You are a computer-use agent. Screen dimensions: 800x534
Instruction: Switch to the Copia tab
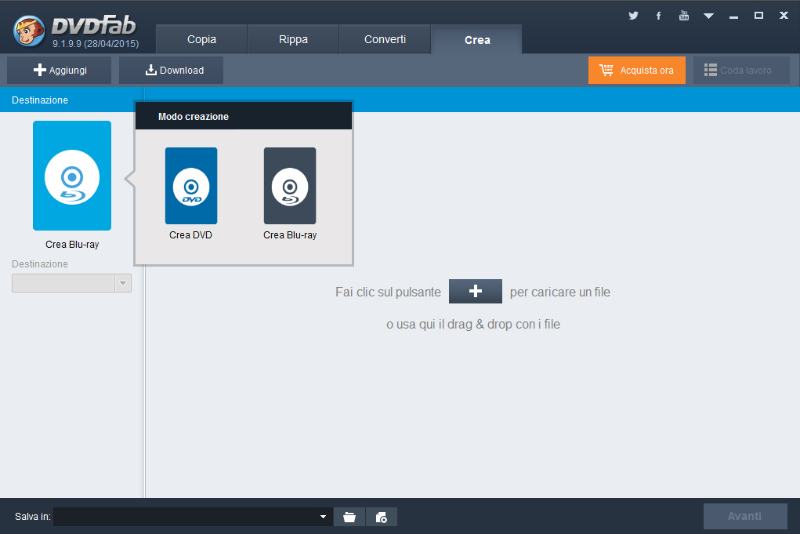coord(201,39)
